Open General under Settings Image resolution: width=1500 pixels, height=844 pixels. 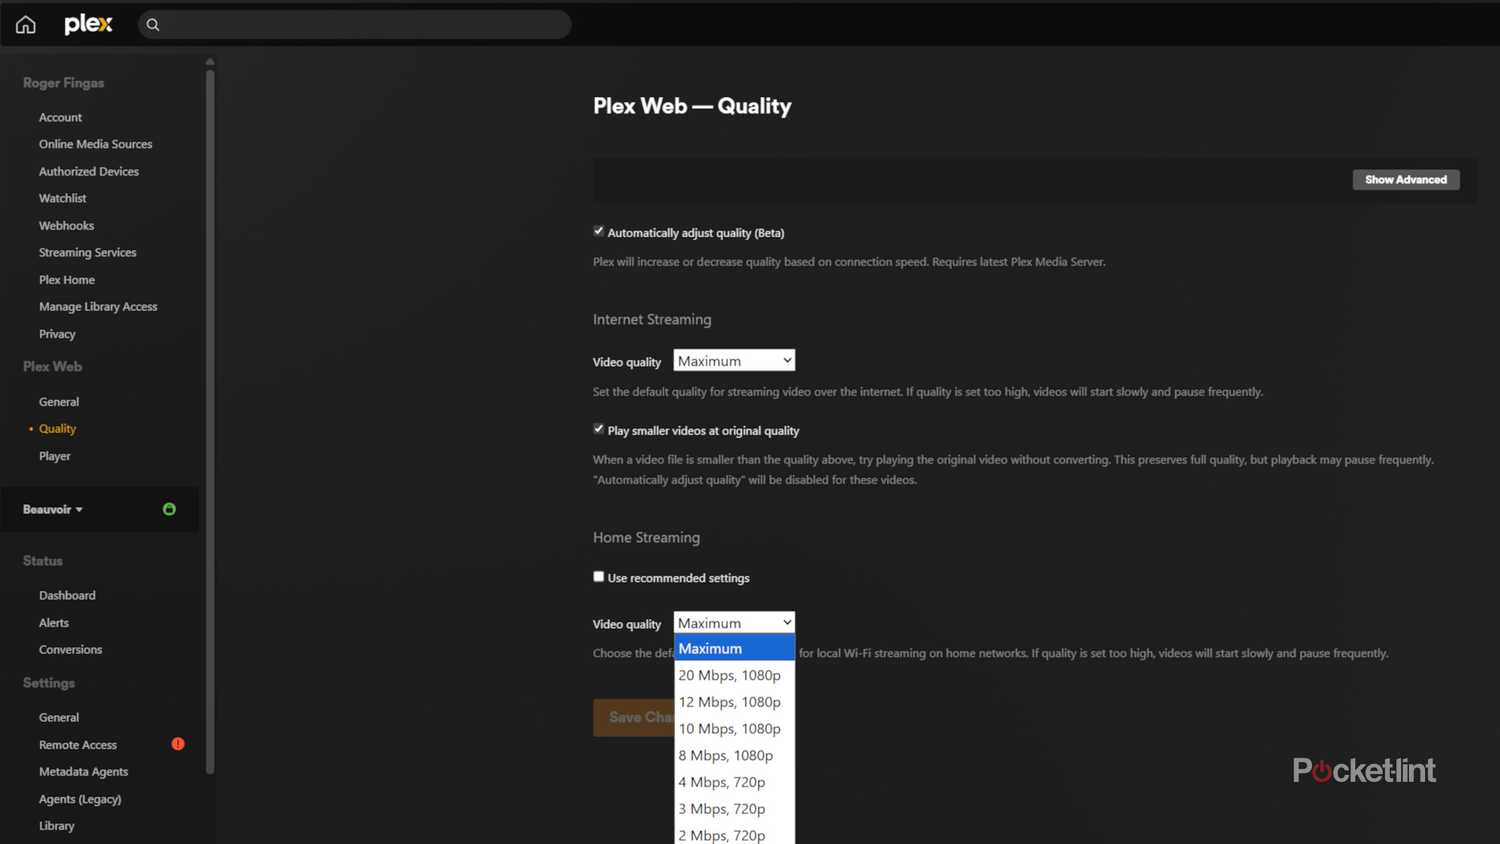pyautogui.click(x=59, y=717)
